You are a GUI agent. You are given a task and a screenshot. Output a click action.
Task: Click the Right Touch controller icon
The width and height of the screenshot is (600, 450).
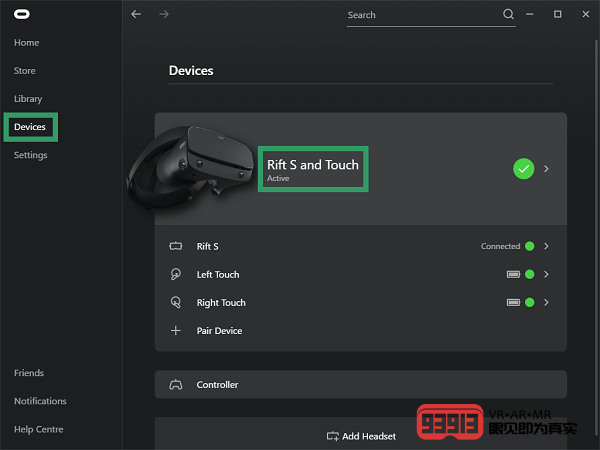pos(176,302)
